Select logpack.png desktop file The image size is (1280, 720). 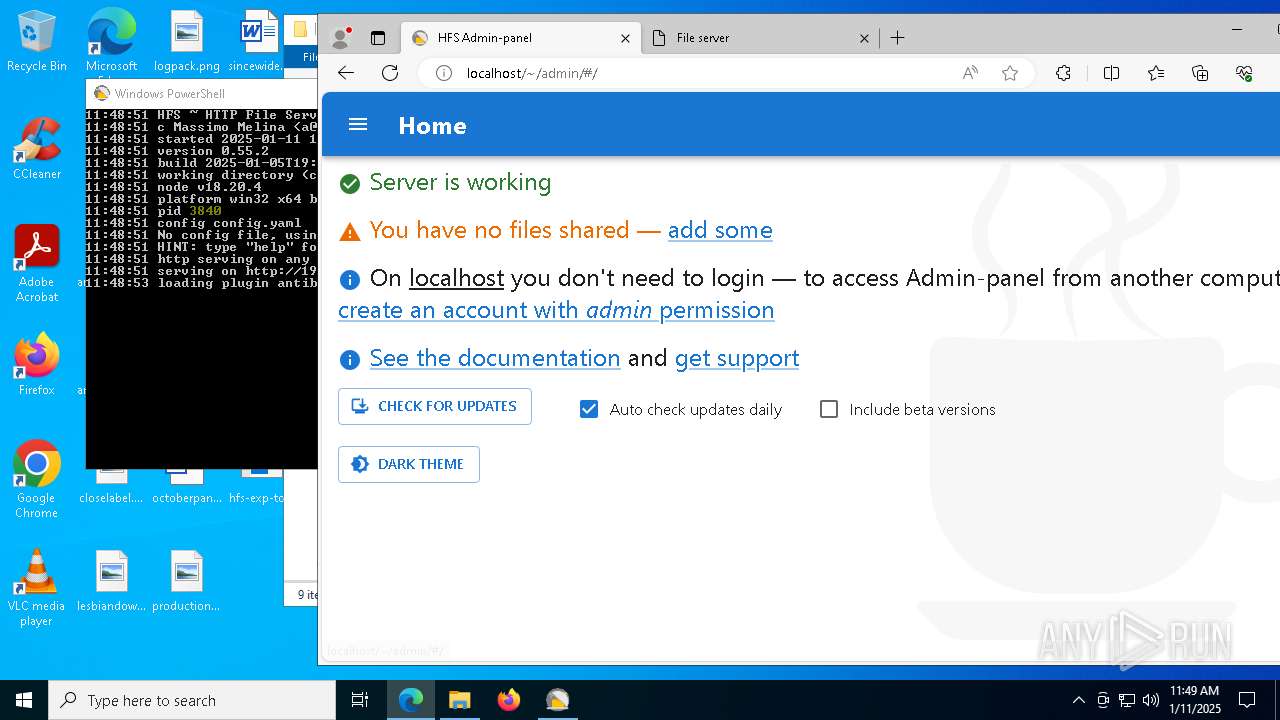tap(187, 42)
